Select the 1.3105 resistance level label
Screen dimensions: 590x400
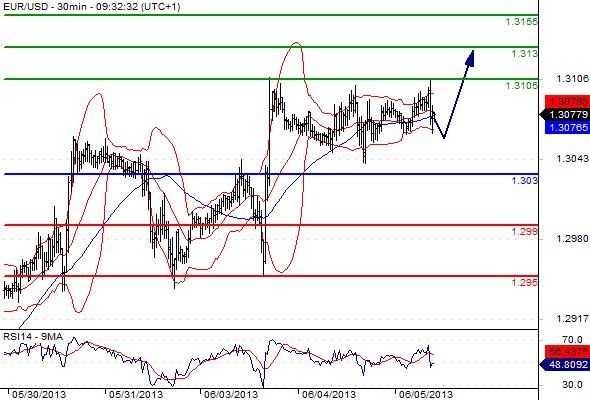click(522, 86)
